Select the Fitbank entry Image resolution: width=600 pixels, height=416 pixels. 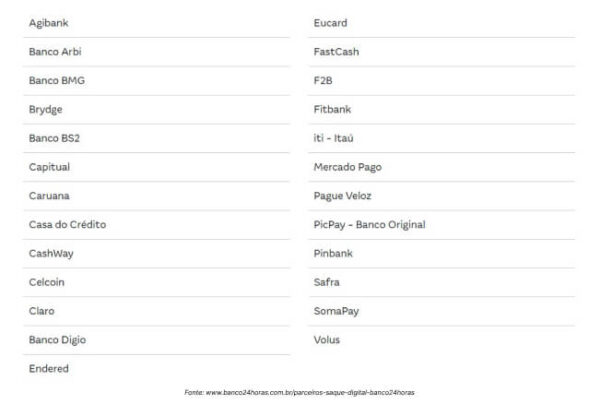pos(333,110)
